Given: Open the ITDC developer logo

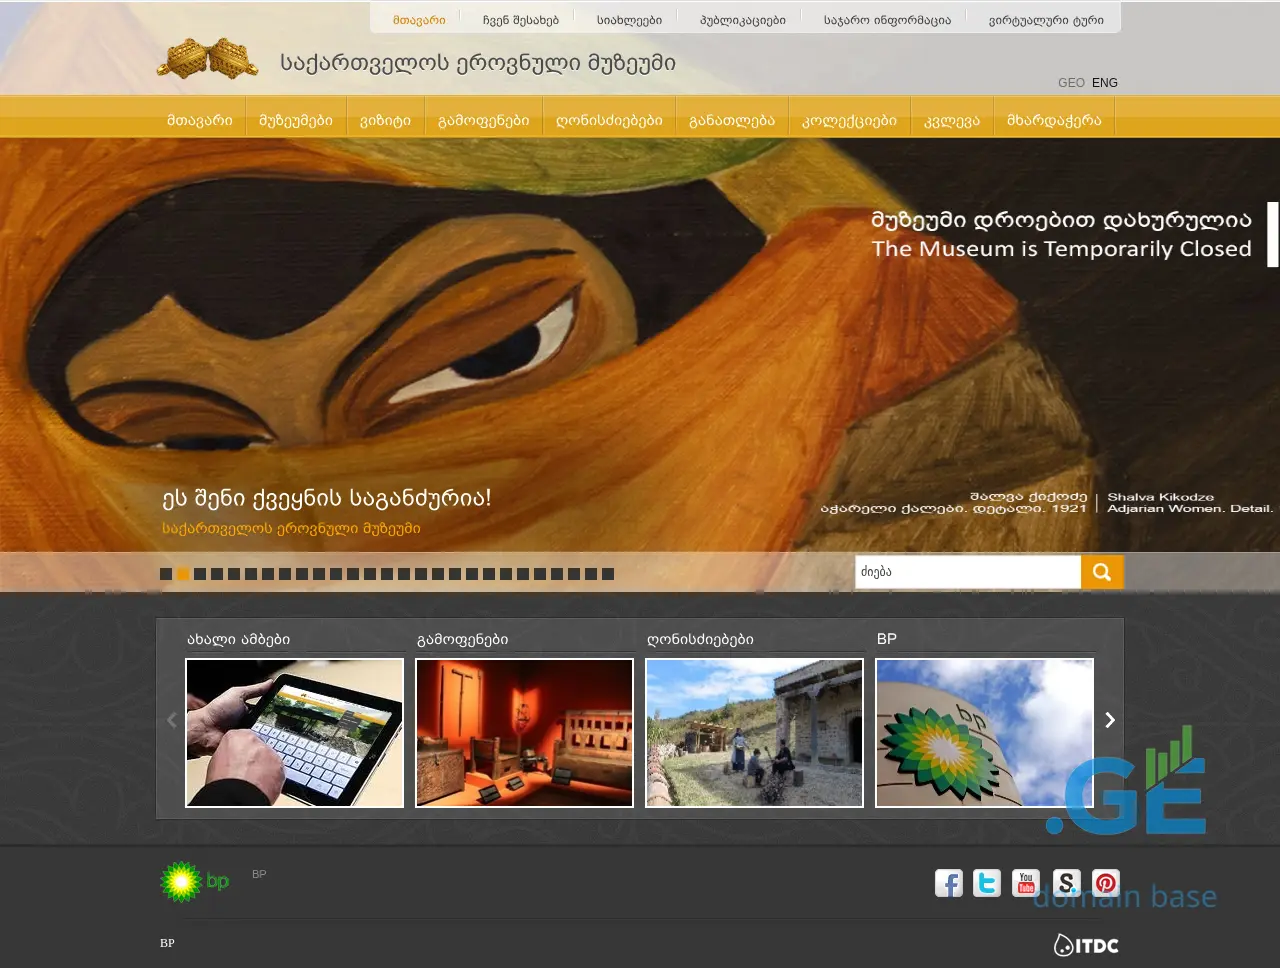Looking at the screenshot, I should (1086, 945).
